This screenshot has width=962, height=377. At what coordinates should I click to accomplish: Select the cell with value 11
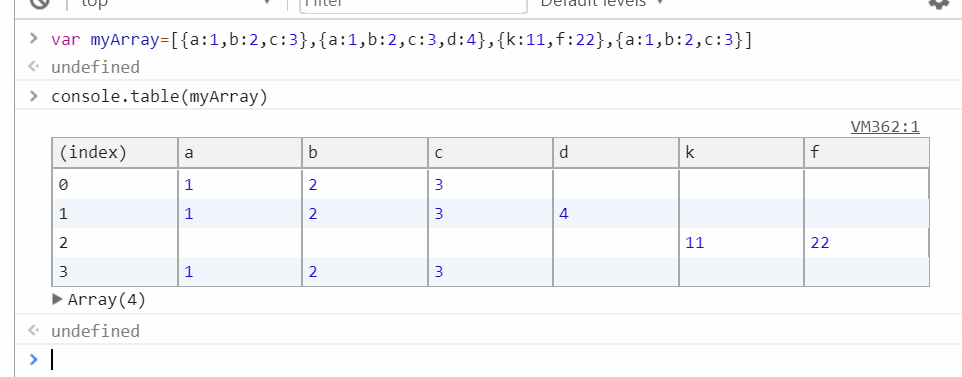coord(741,243)
